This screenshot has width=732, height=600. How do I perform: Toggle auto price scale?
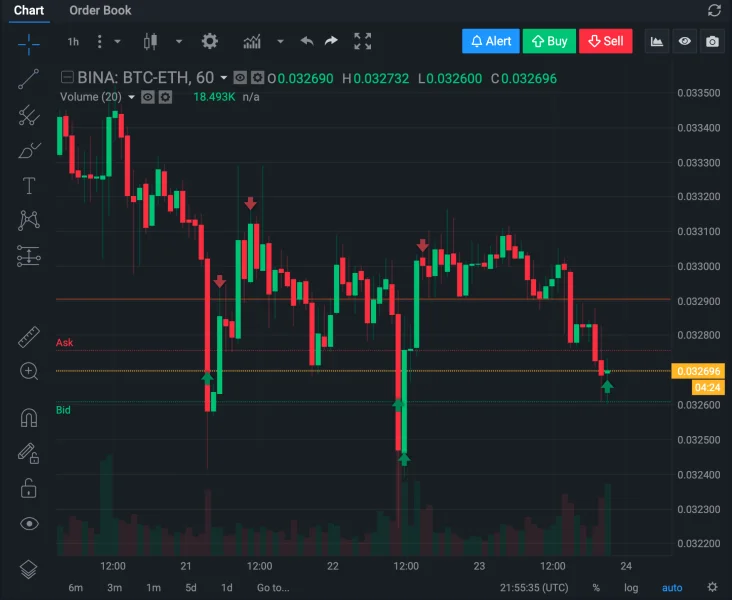pyautogui.click(x=672, y=587)
